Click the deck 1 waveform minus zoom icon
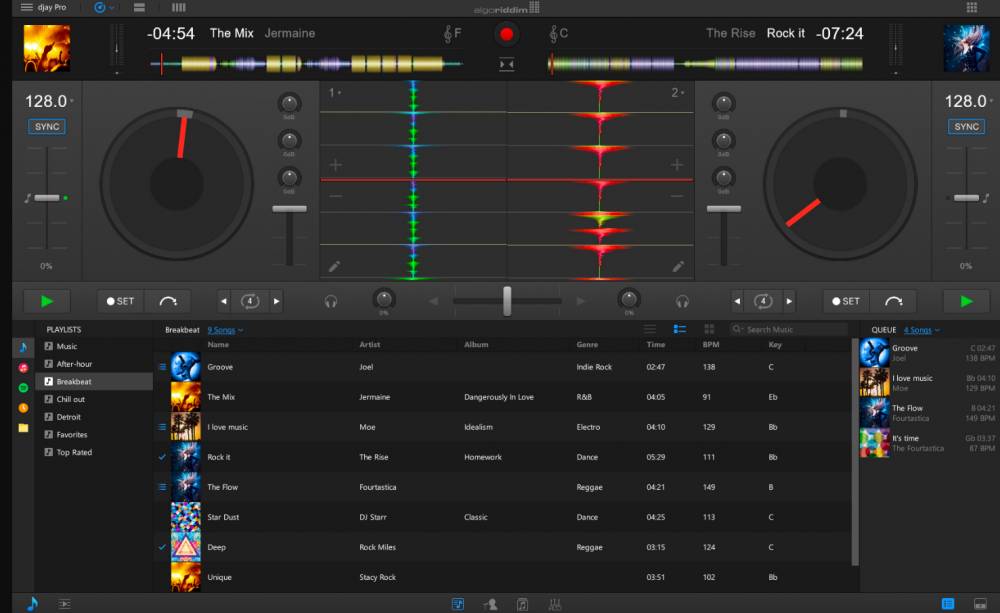Image resolution: width=1000 pixels, height=613 pixels. 335,196
